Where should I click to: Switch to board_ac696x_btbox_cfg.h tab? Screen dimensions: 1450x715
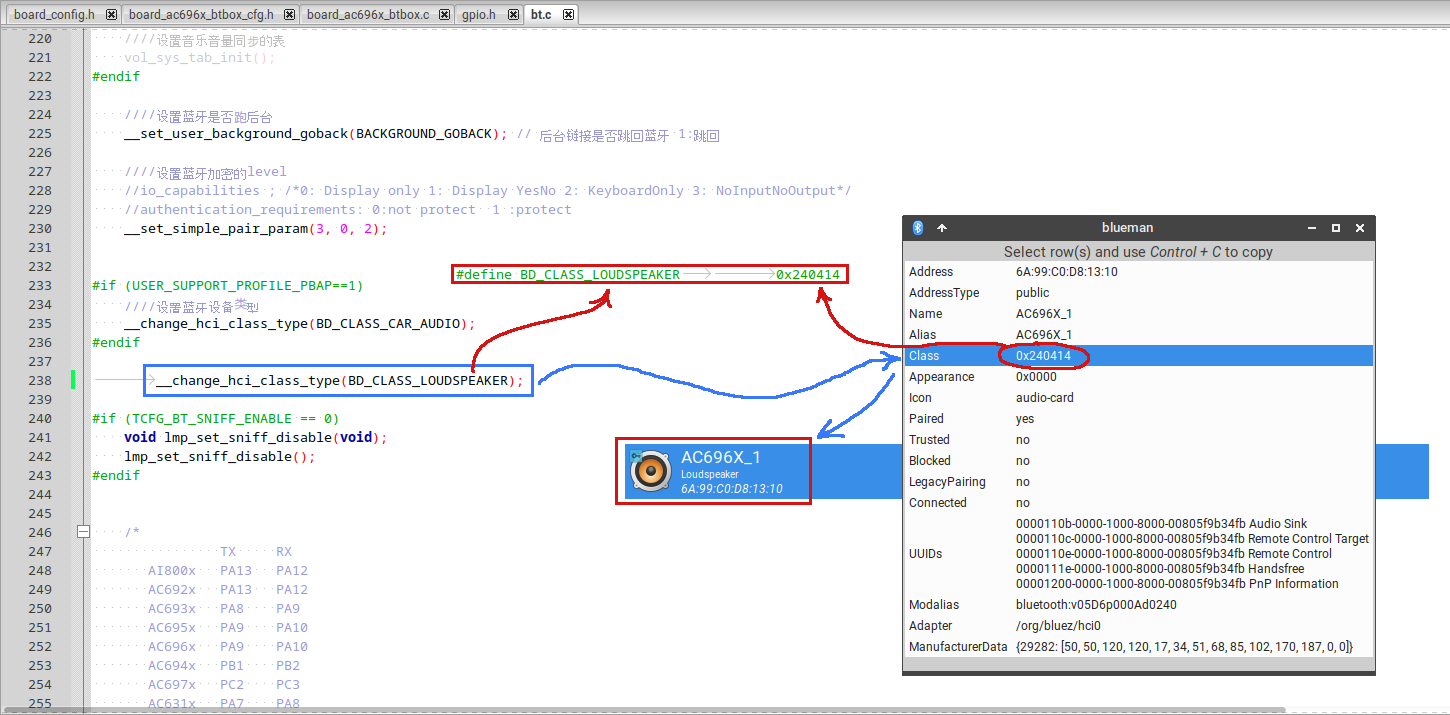[x=201, y=15]
